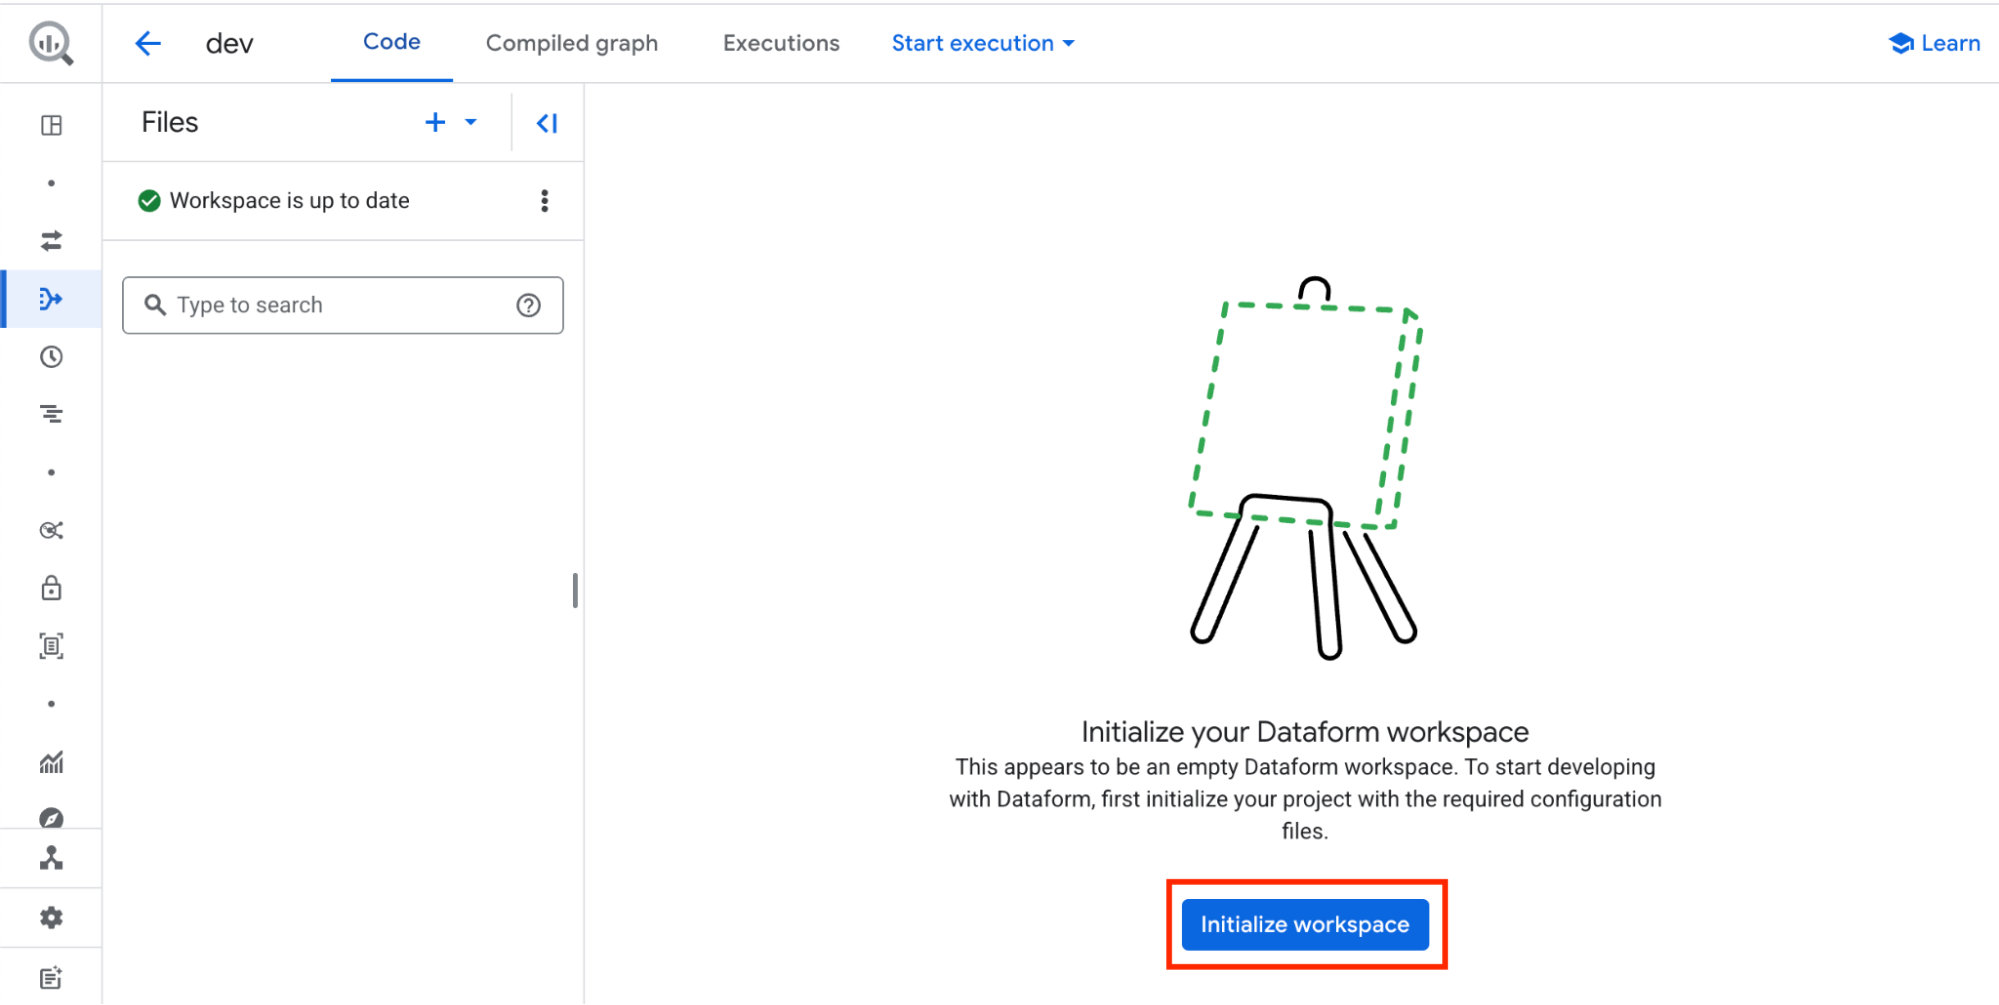Switch to the Compiled graph tab
This screenshot has width=1999, height=1005.
click(x=572, y=43)
